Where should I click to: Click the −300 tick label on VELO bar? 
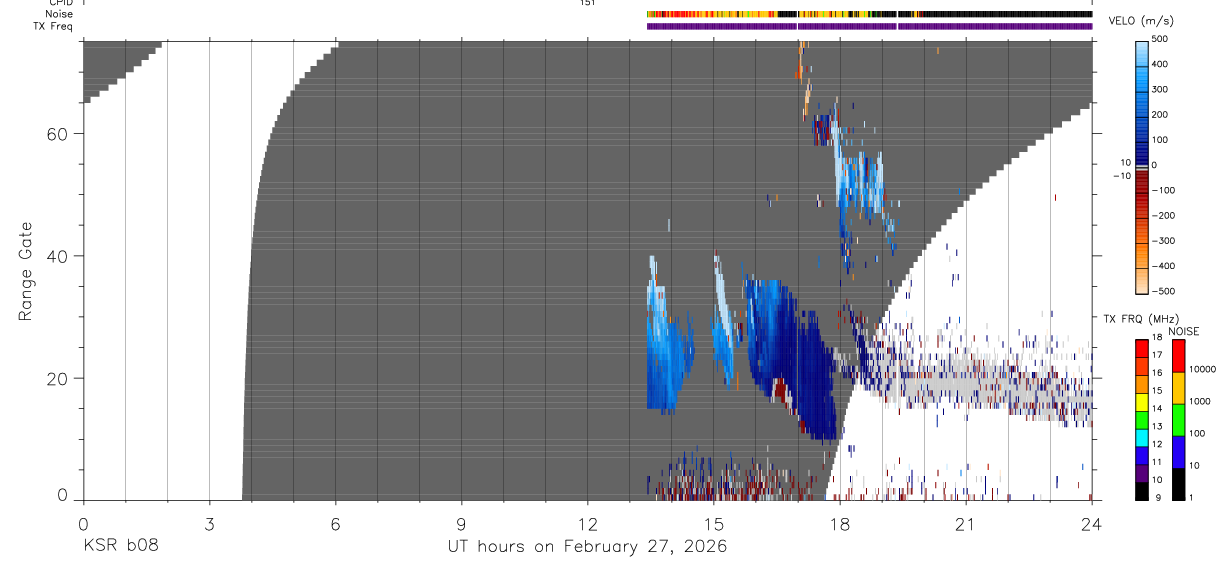[1162, 241]
